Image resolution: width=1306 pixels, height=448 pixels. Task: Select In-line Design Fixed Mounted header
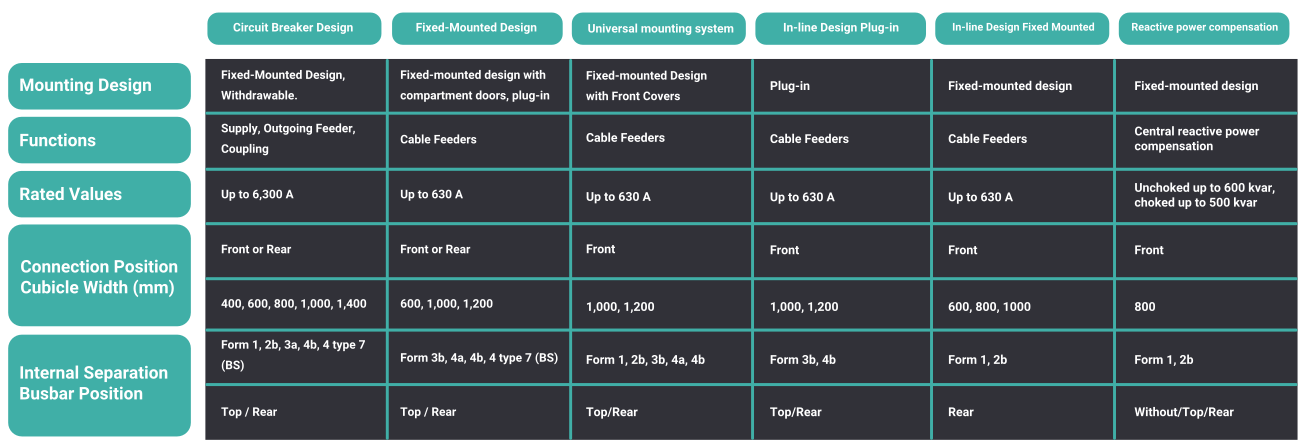click(x=1023, y=28)
